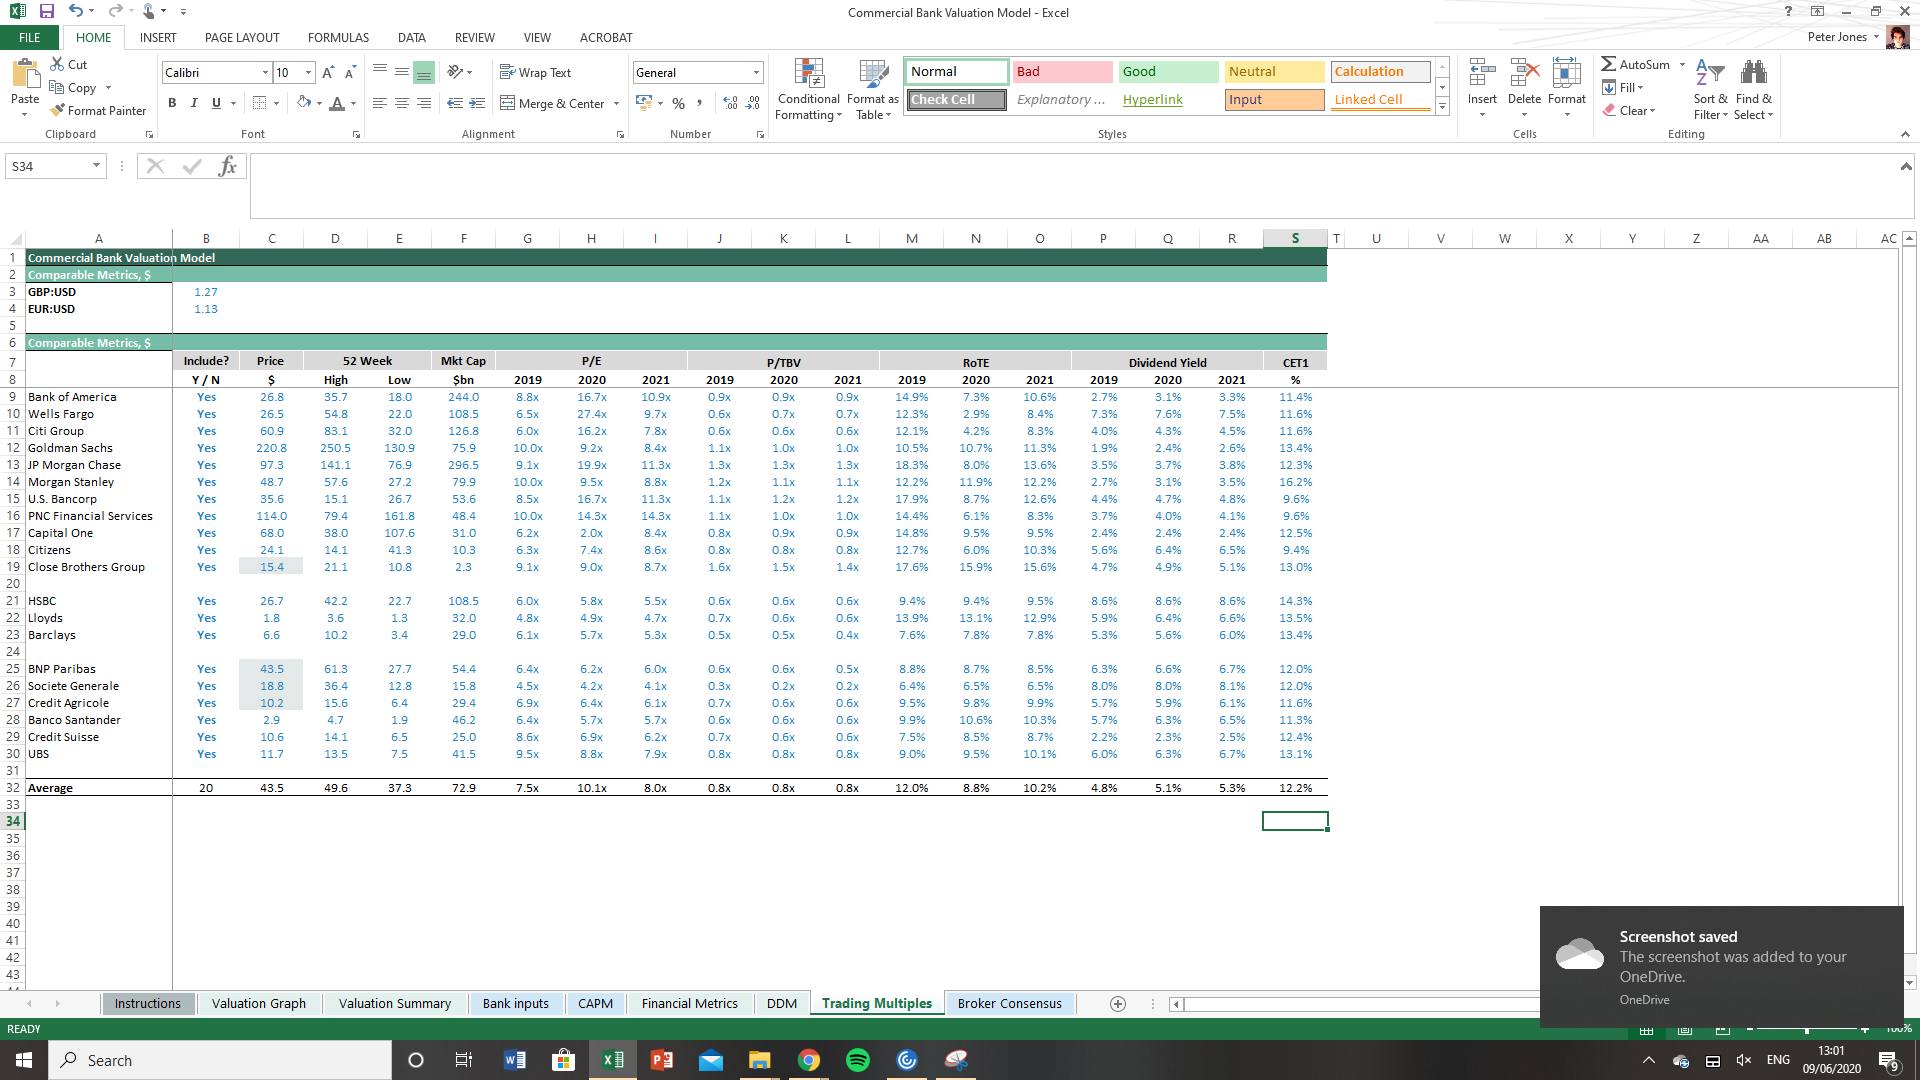The image size is (1920, 1080).
Task: Open the FORMULAS ribbon tab
Action: (x=338, y=37)
